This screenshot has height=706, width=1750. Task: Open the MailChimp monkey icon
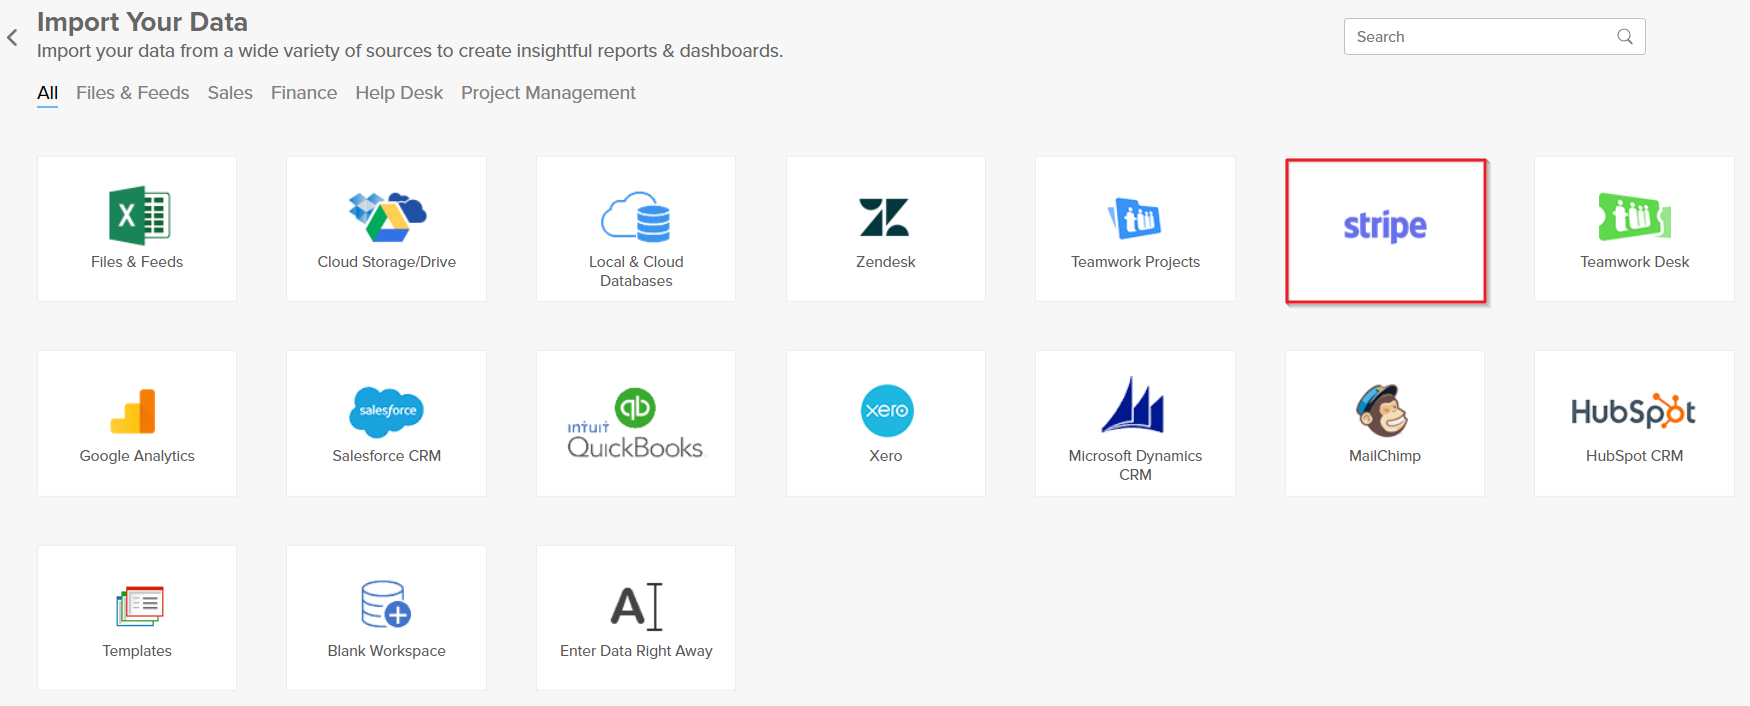tap(1383, 410)
